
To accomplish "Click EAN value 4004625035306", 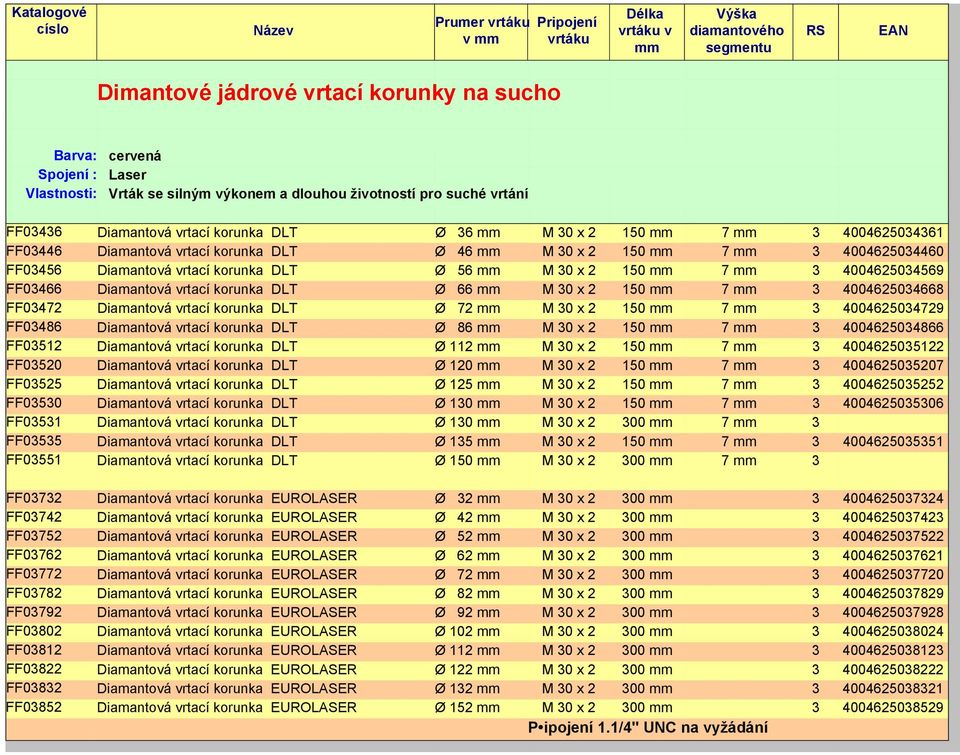I will (x=893, y=404).
